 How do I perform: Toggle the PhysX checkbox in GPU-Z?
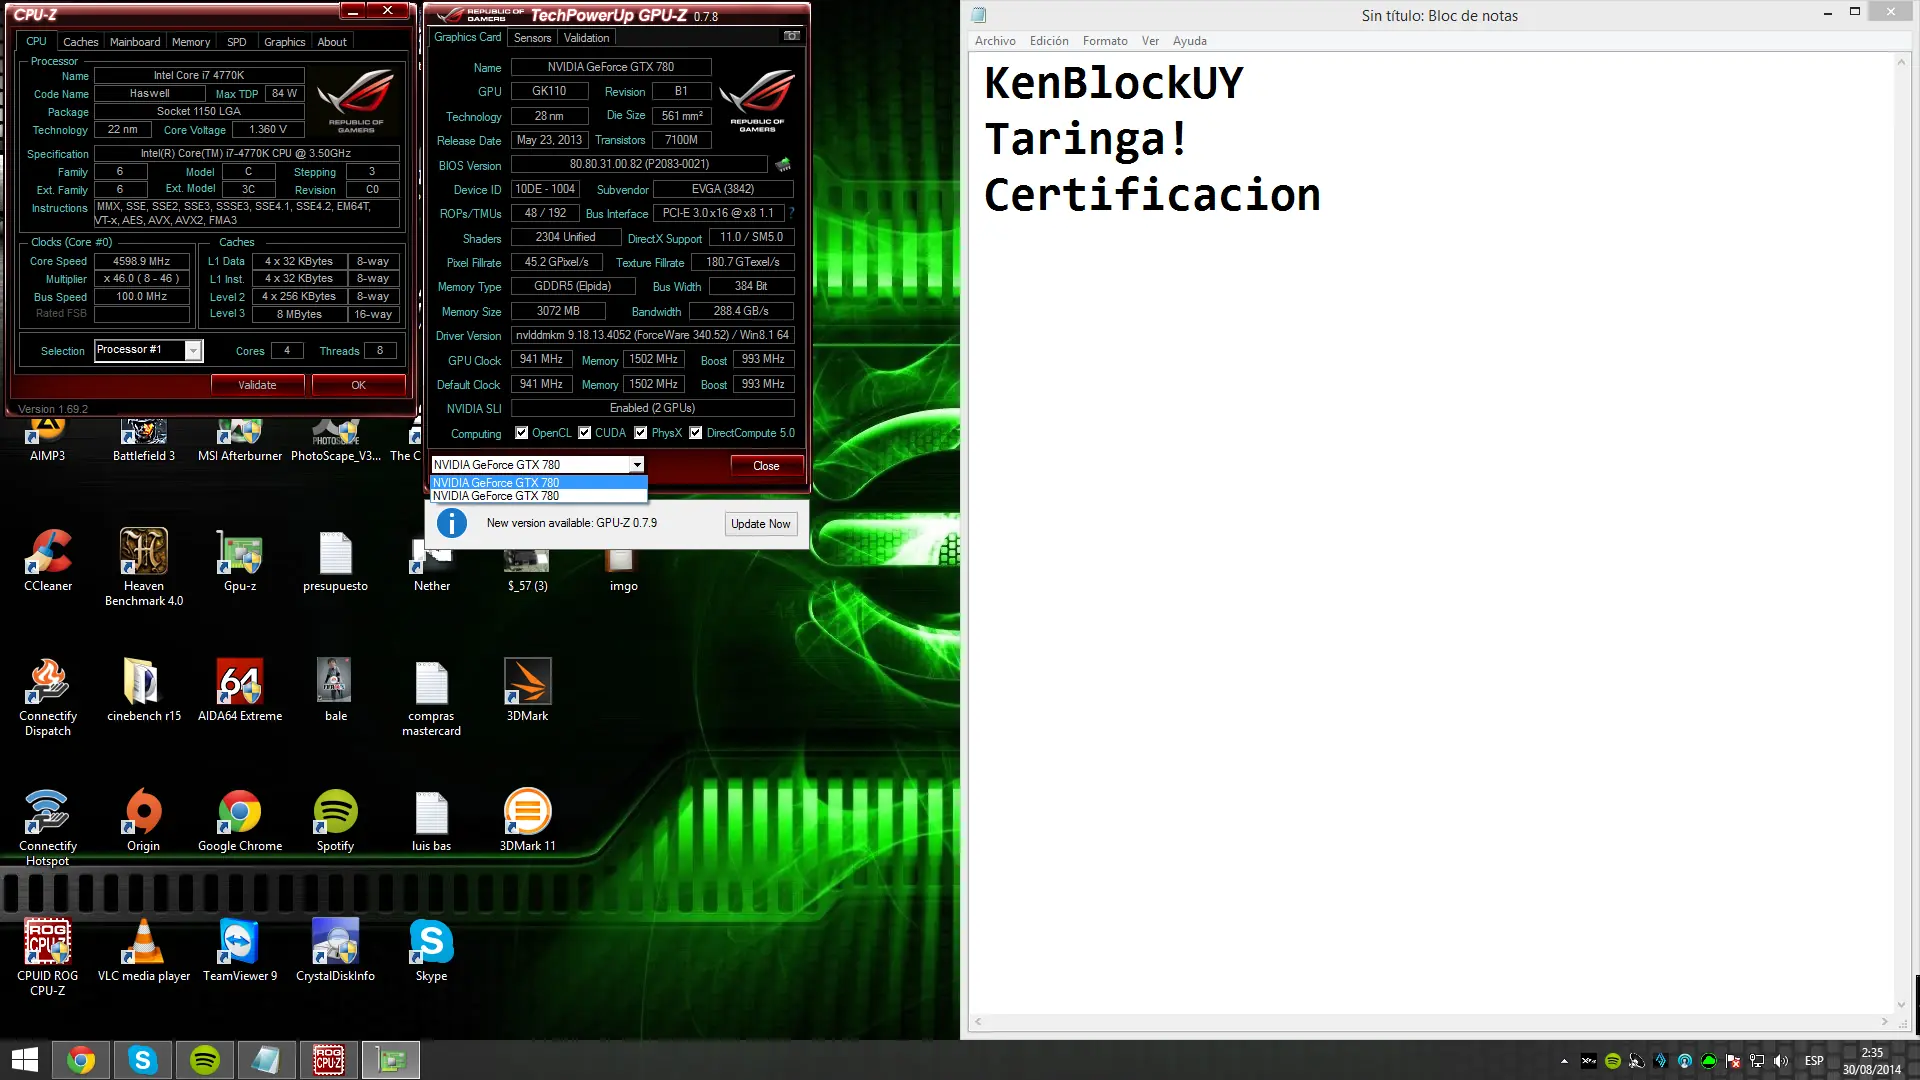point(641,433)
